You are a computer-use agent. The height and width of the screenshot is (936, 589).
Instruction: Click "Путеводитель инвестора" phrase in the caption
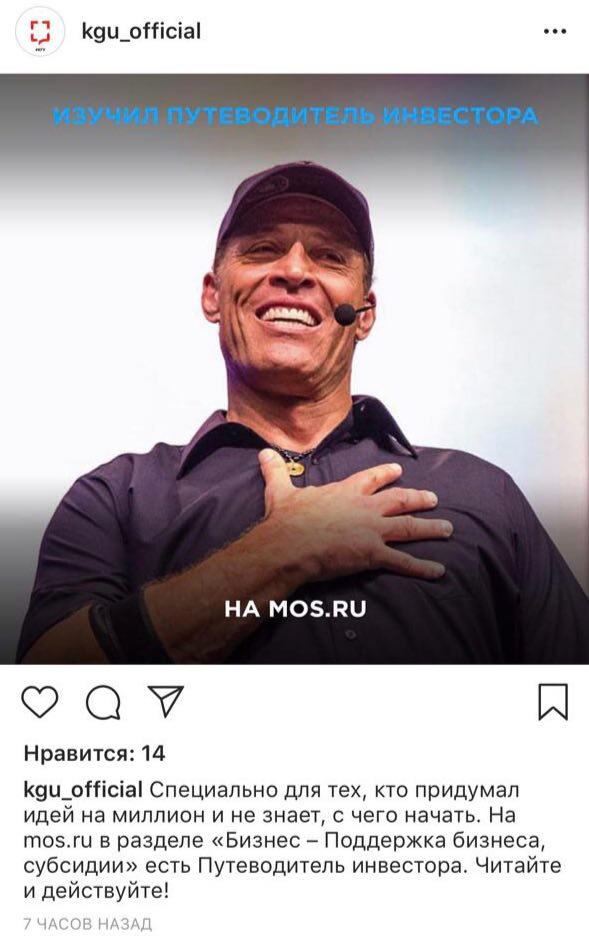click(331, 866)
